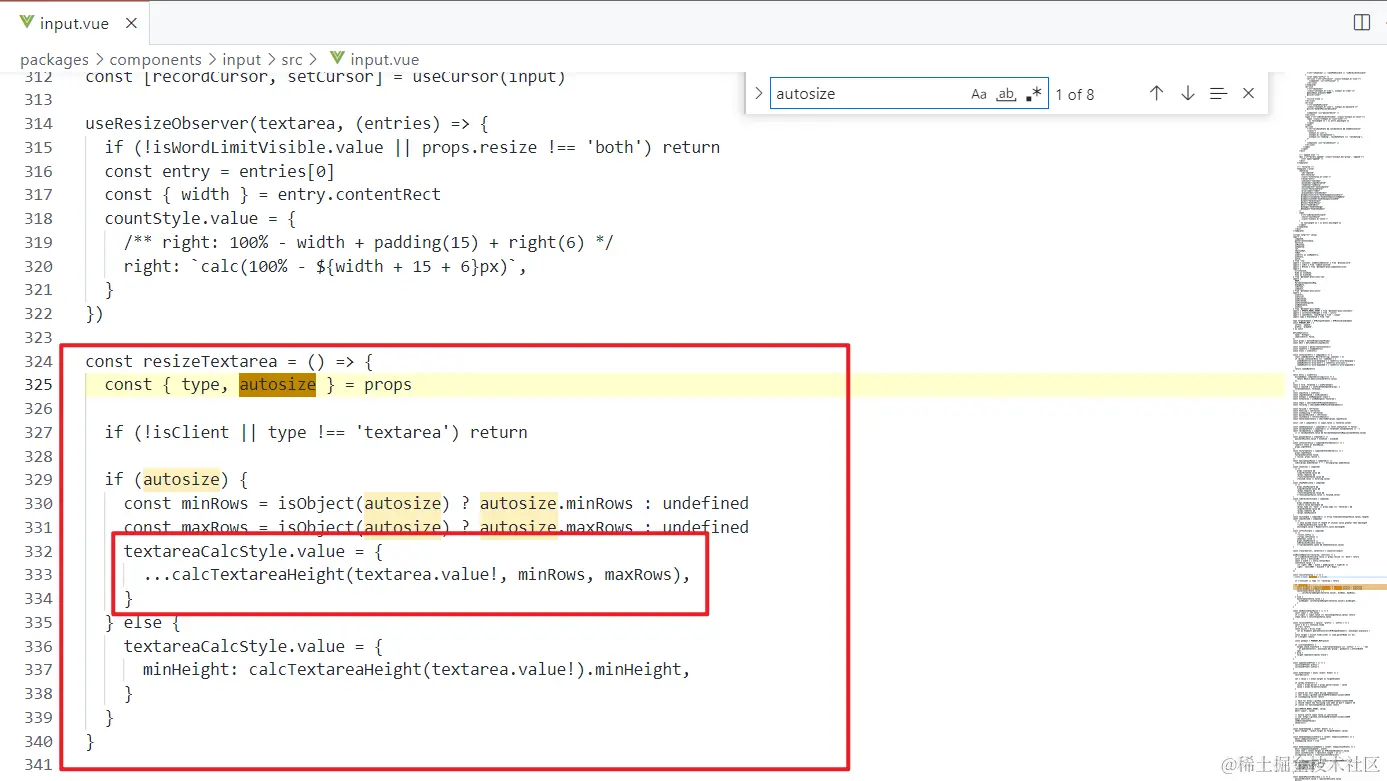The width and height of the screenshot is (1387, 781).
Task: Jump to the next find match
Action: pyautogui.click(x=1187, y=93)
